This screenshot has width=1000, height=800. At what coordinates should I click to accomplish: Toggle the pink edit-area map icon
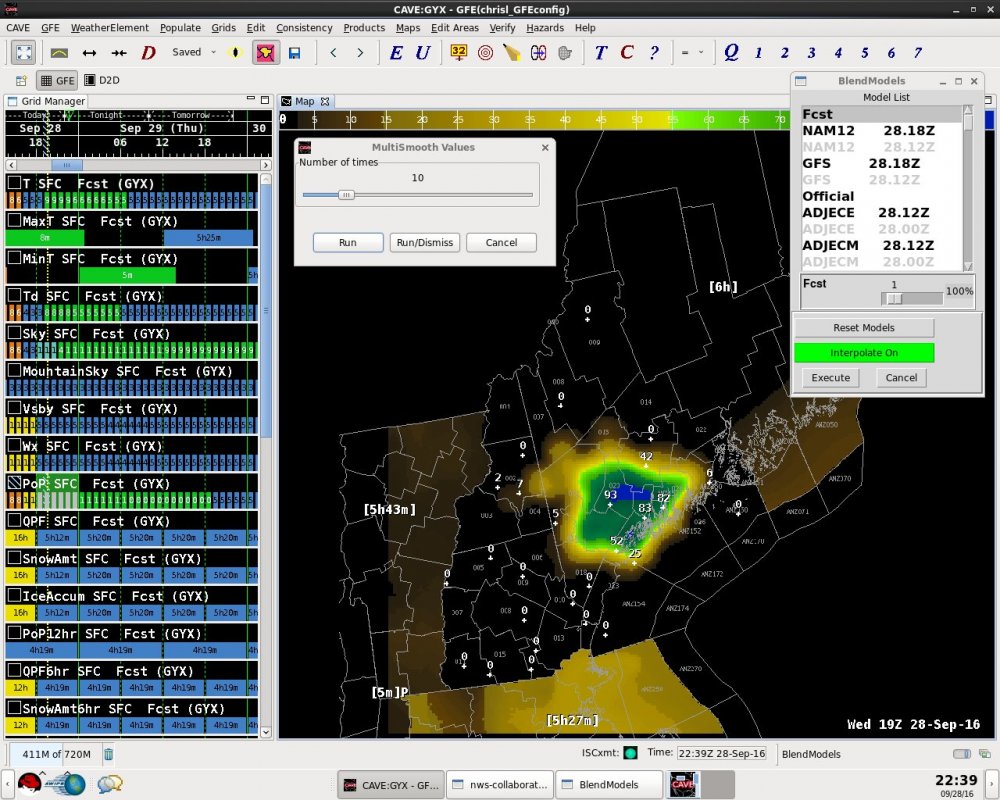point(265,52)
